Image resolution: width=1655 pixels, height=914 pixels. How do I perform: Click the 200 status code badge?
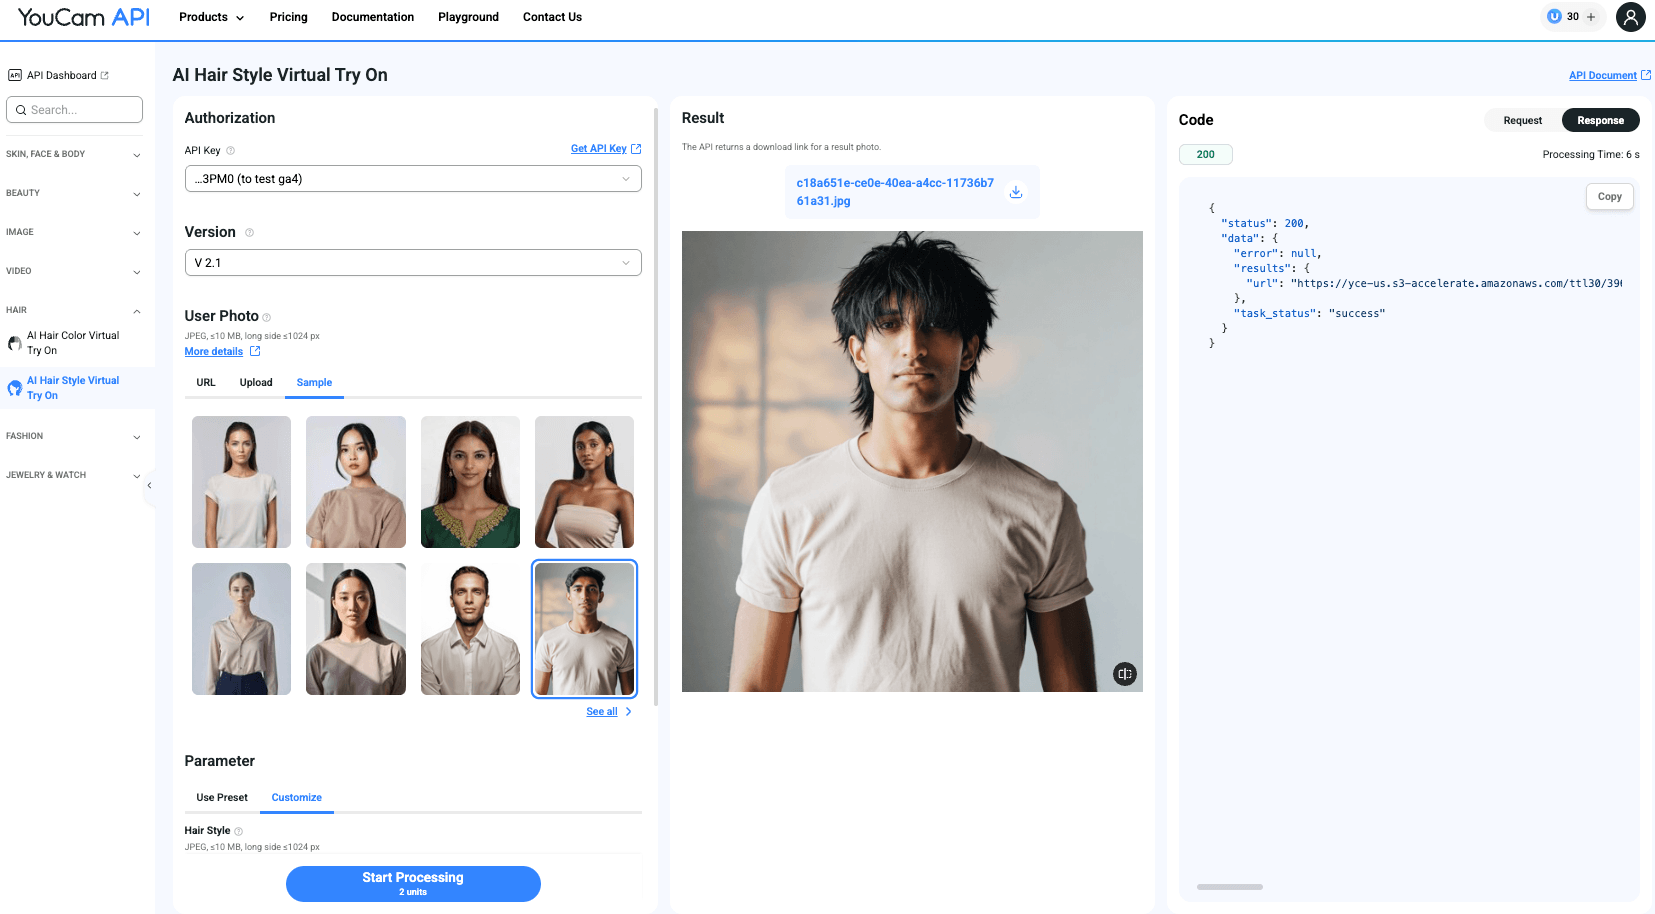coord(1205,155)
